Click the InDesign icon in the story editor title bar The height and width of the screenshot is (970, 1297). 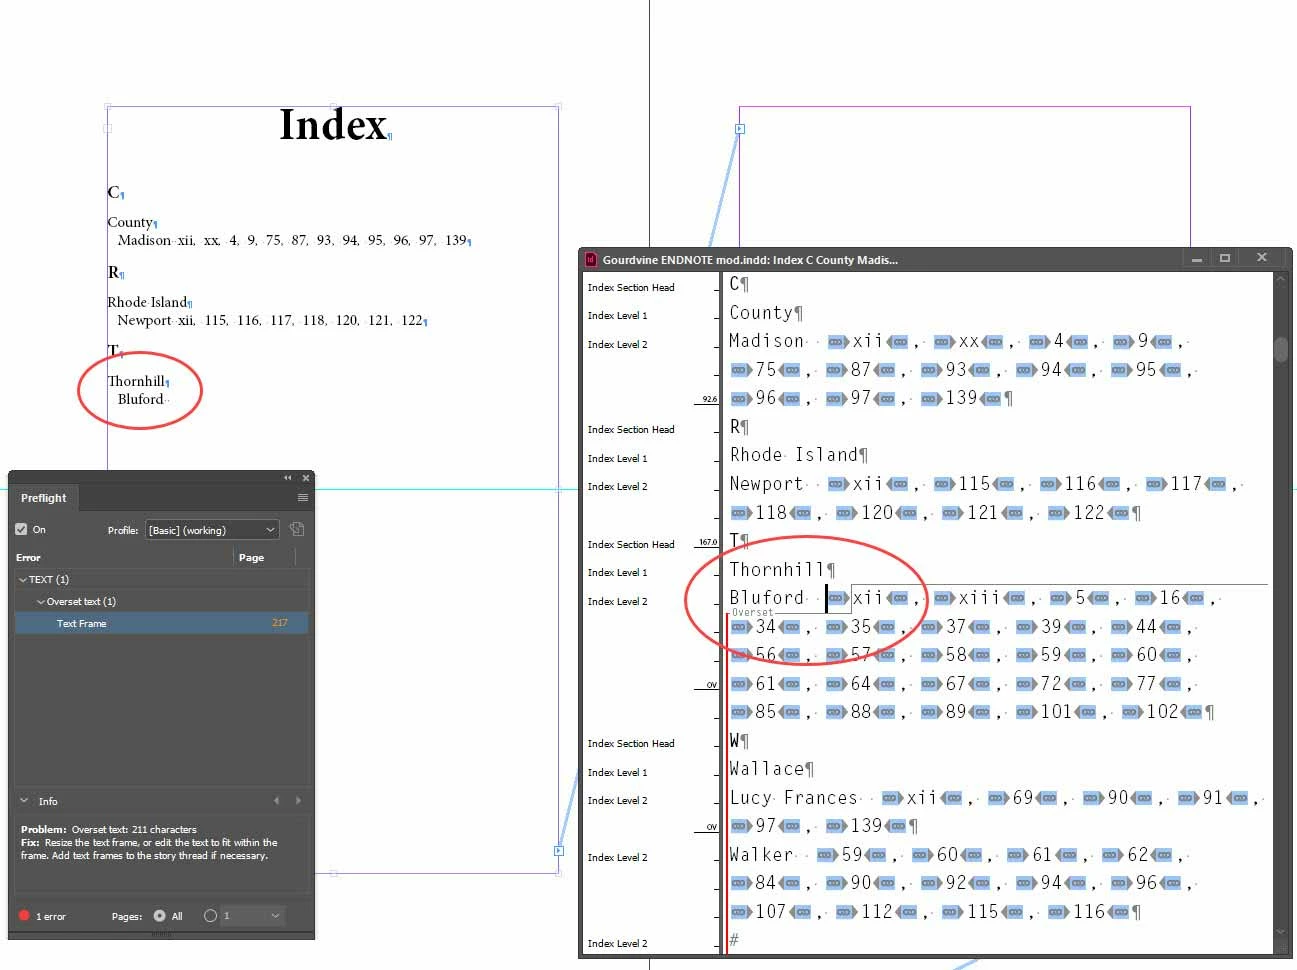pos(591,259)
